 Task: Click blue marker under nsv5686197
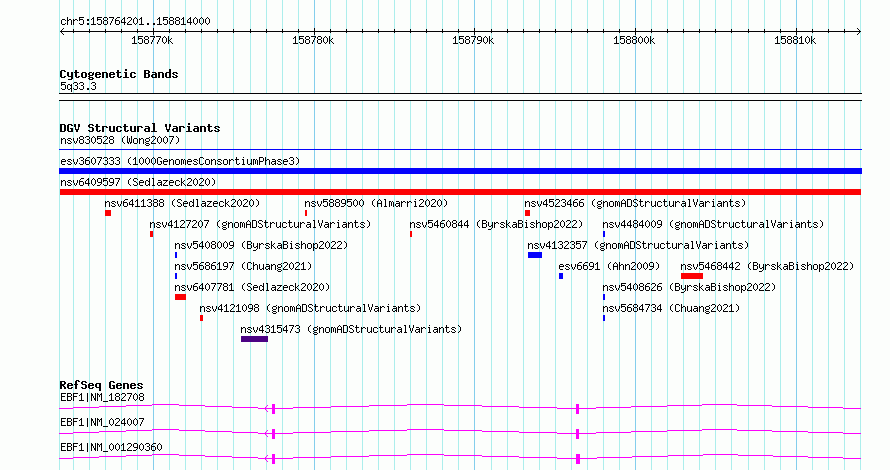tap(176, 276)
